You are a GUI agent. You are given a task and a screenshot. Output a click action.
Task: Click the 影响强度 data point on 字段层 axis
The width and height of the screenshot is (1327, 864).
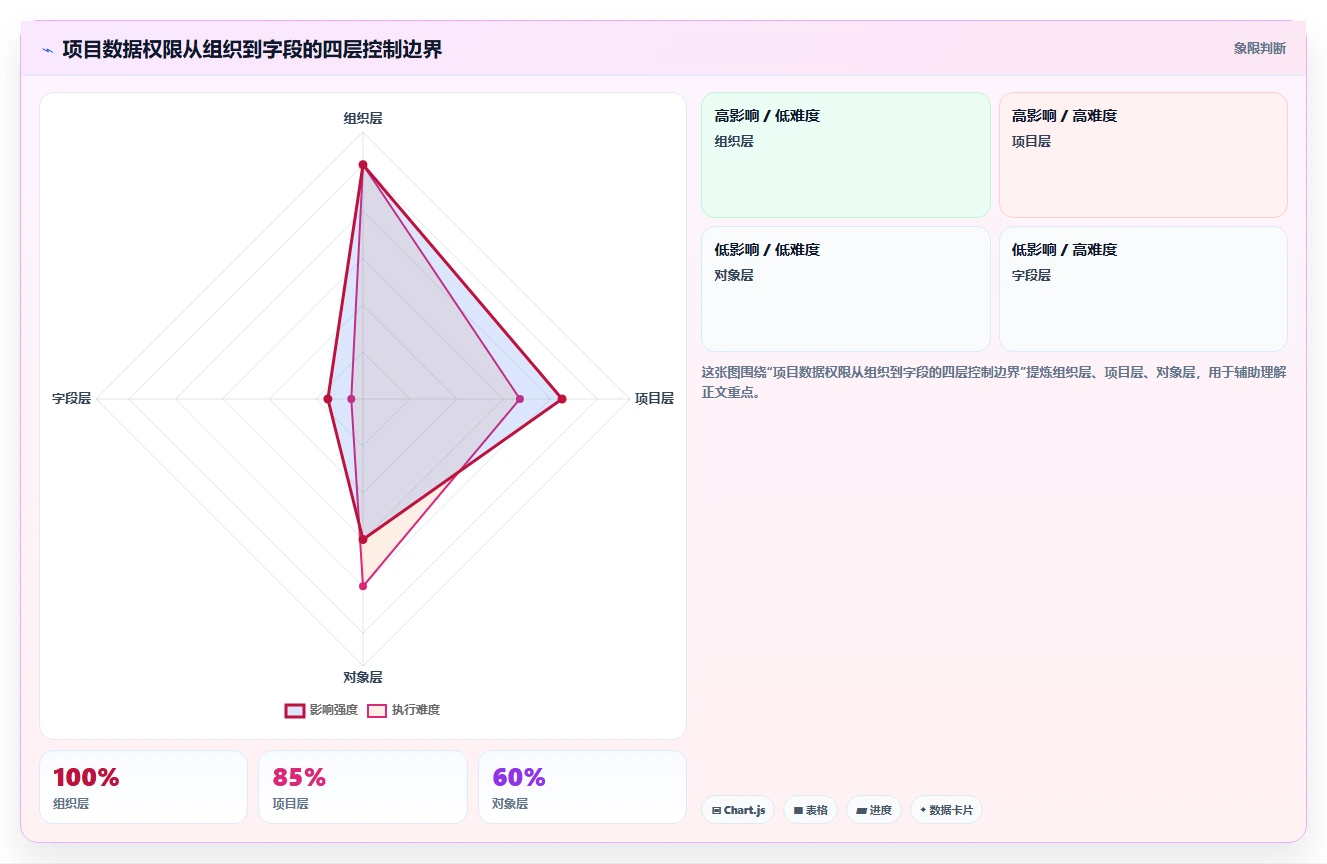[328, 399]
